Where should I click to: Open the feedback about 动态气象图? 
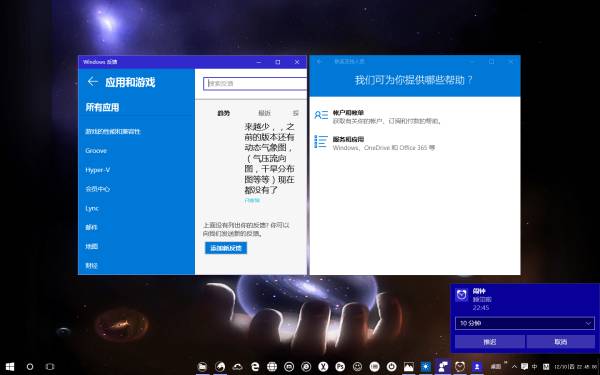(x=269, y=158)
